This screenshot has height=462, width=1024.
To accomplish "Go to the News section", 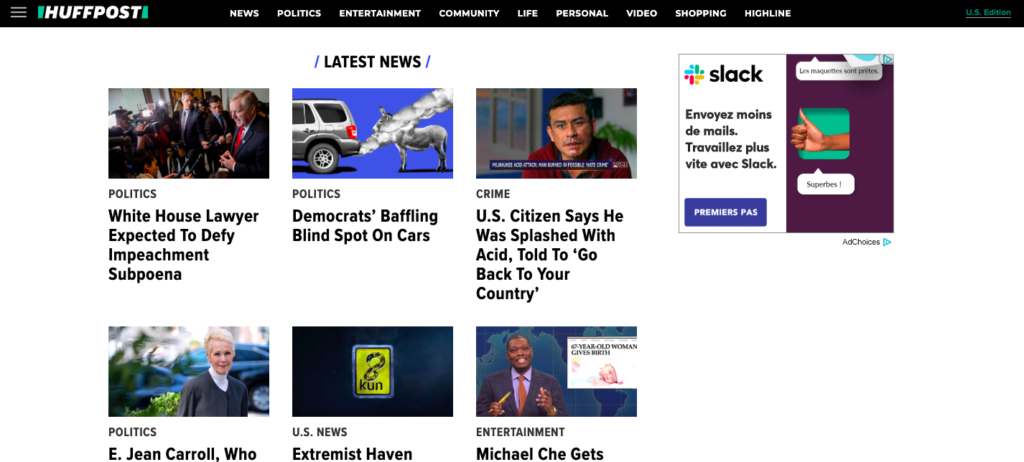I will [x=244, y=13].
